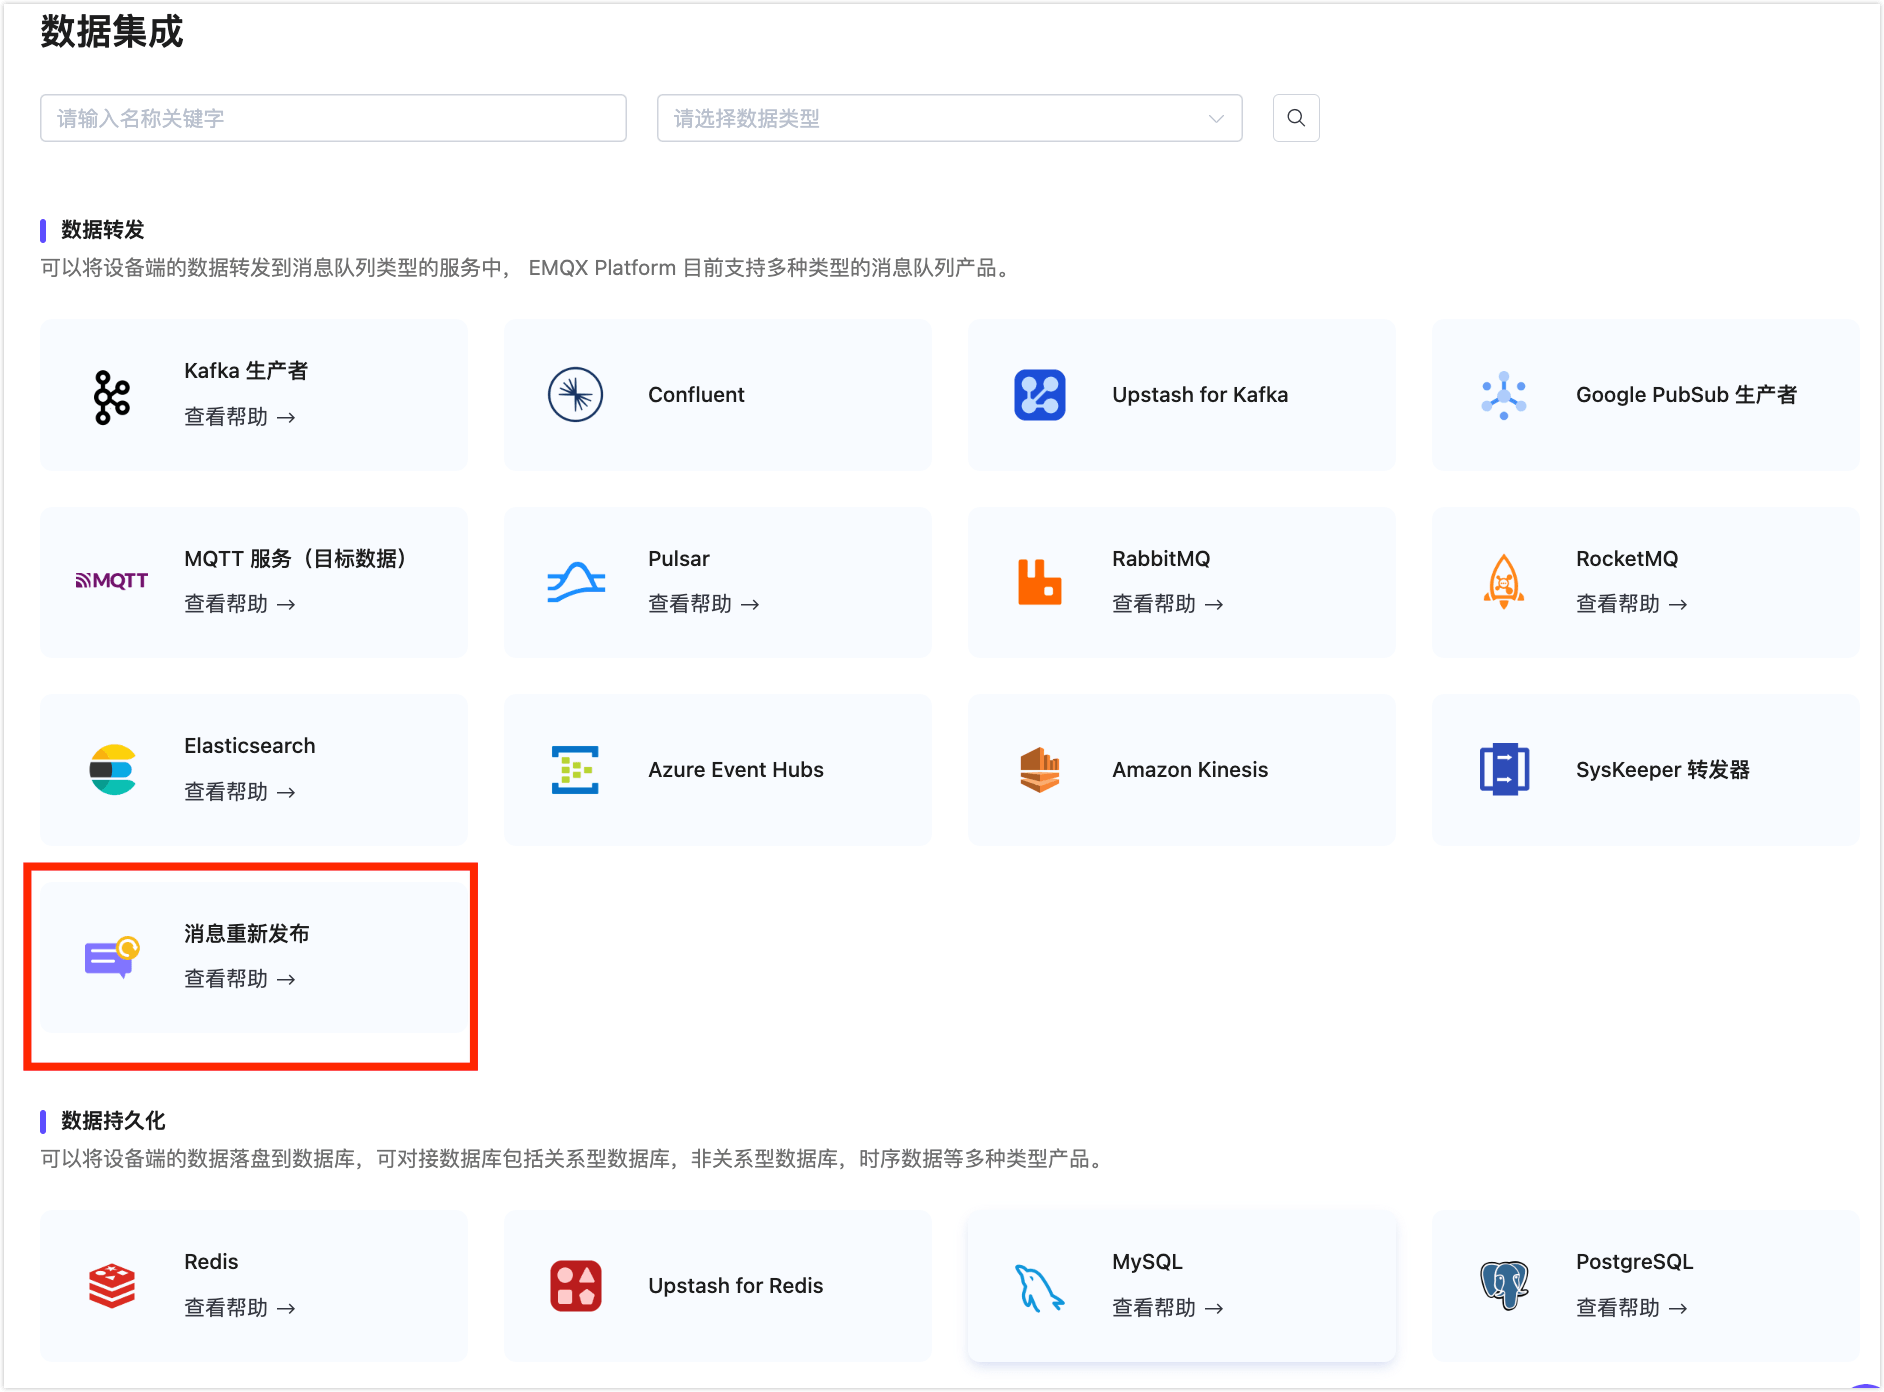Click the Elasticsearch logo icon
The width and height of the screenshot is (1884, 1392).
(112, 770)
